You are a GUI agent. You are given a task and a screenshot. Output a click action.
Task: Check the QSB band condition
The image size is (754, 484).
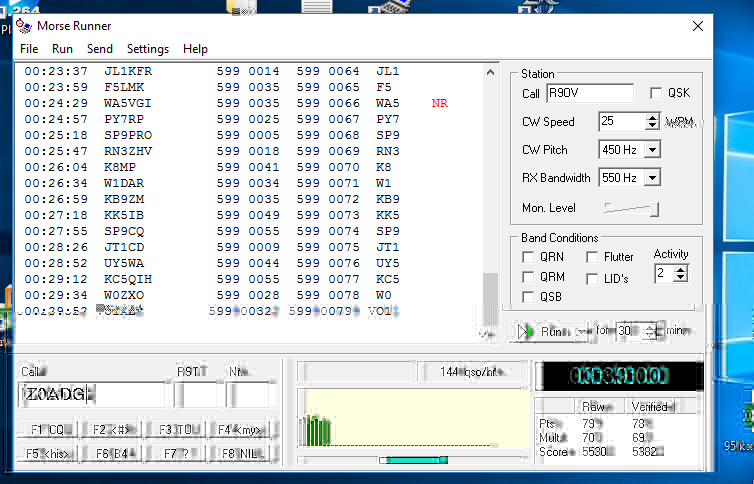coord(528,297)
